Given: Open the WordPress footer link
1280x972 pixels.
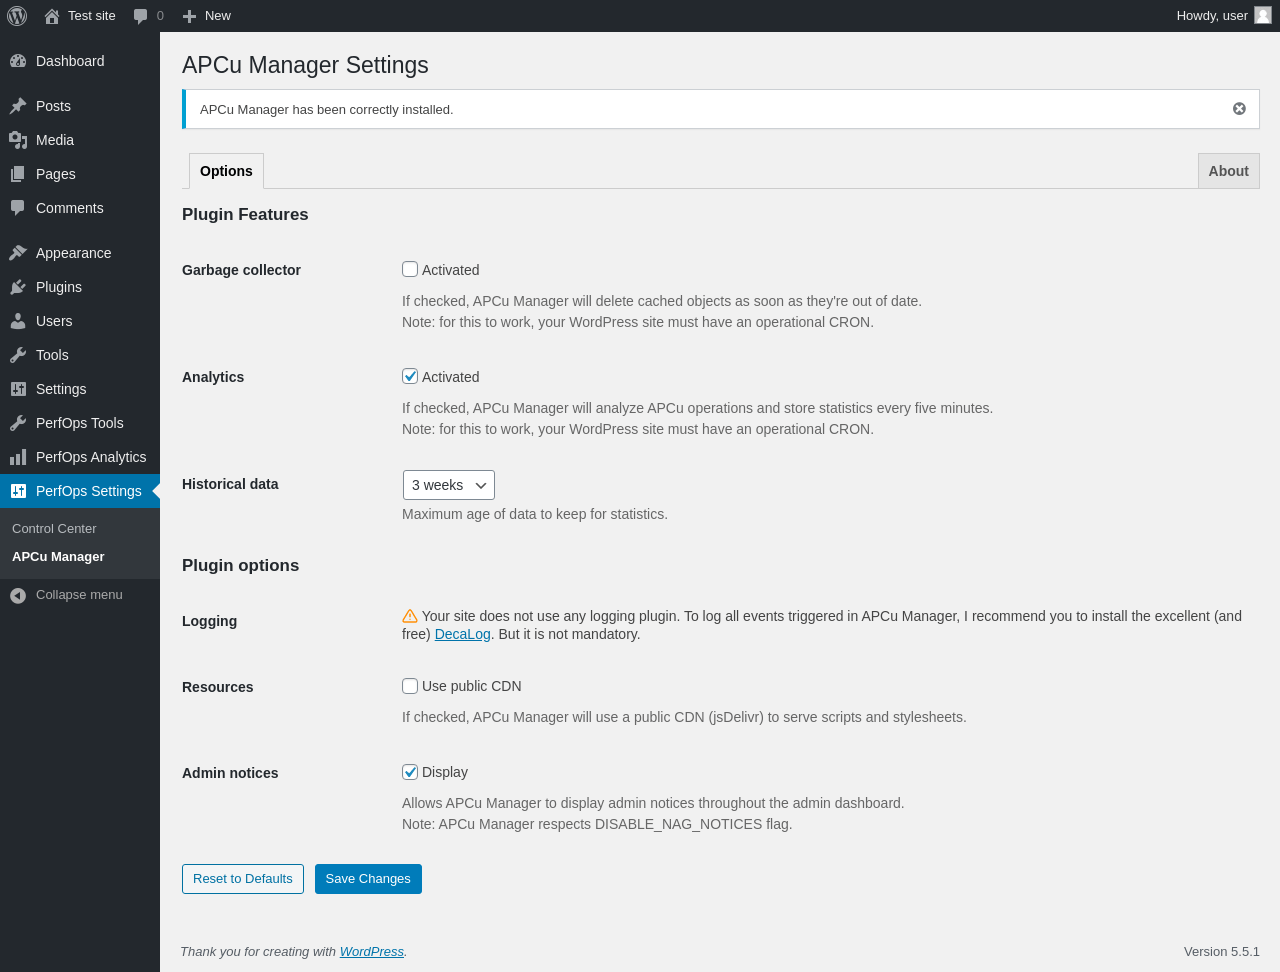Looking at the screenshot, I should [x=372, y=952].
